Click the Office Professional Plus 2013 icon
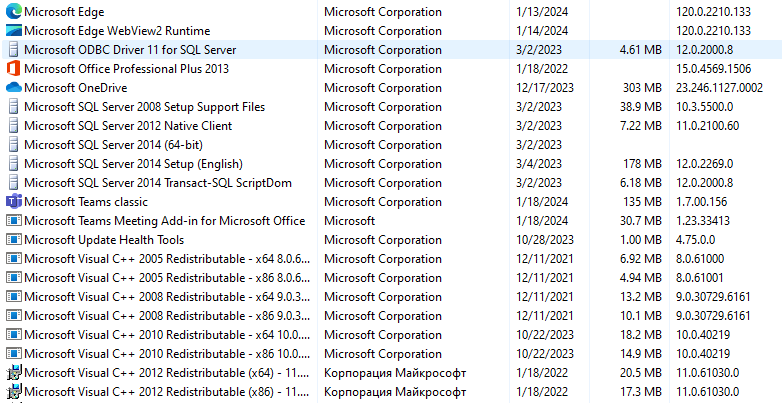Image resolution: width=782 pixels, height=403 pixels. click(13, 68)
